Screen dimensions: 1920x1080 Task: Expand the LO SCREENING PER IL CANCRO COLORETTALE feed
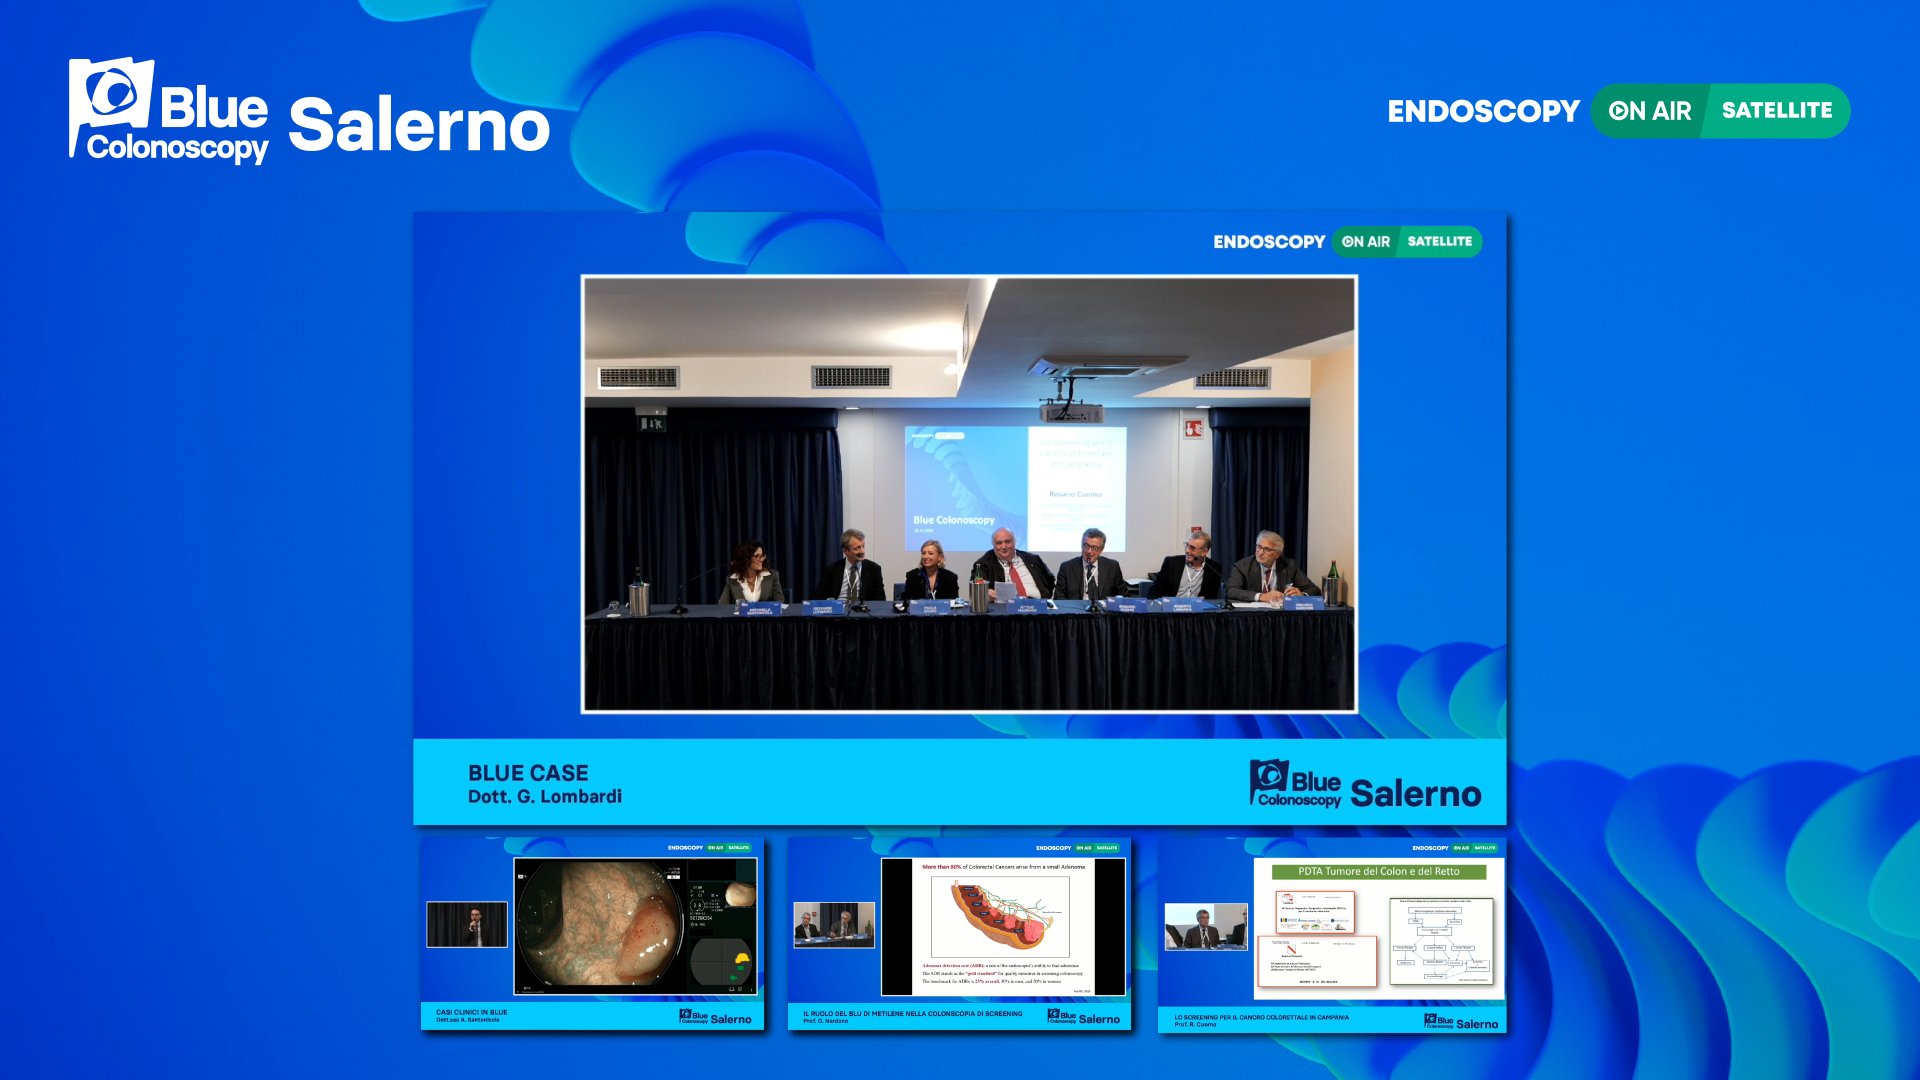point(1330,930)
